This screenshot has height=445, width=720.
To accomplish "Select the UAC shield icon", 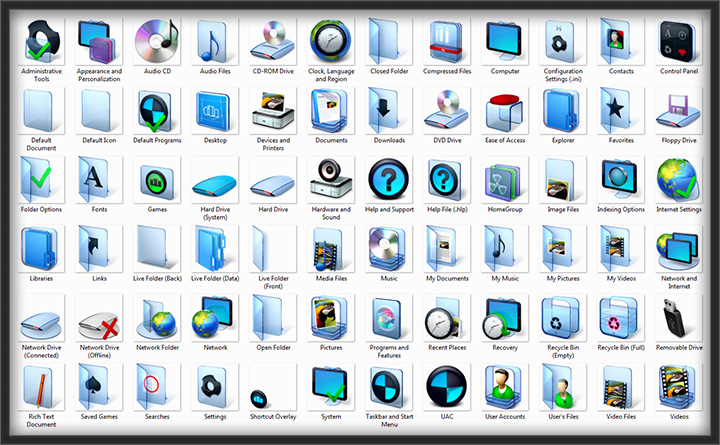I will point(446,388).
